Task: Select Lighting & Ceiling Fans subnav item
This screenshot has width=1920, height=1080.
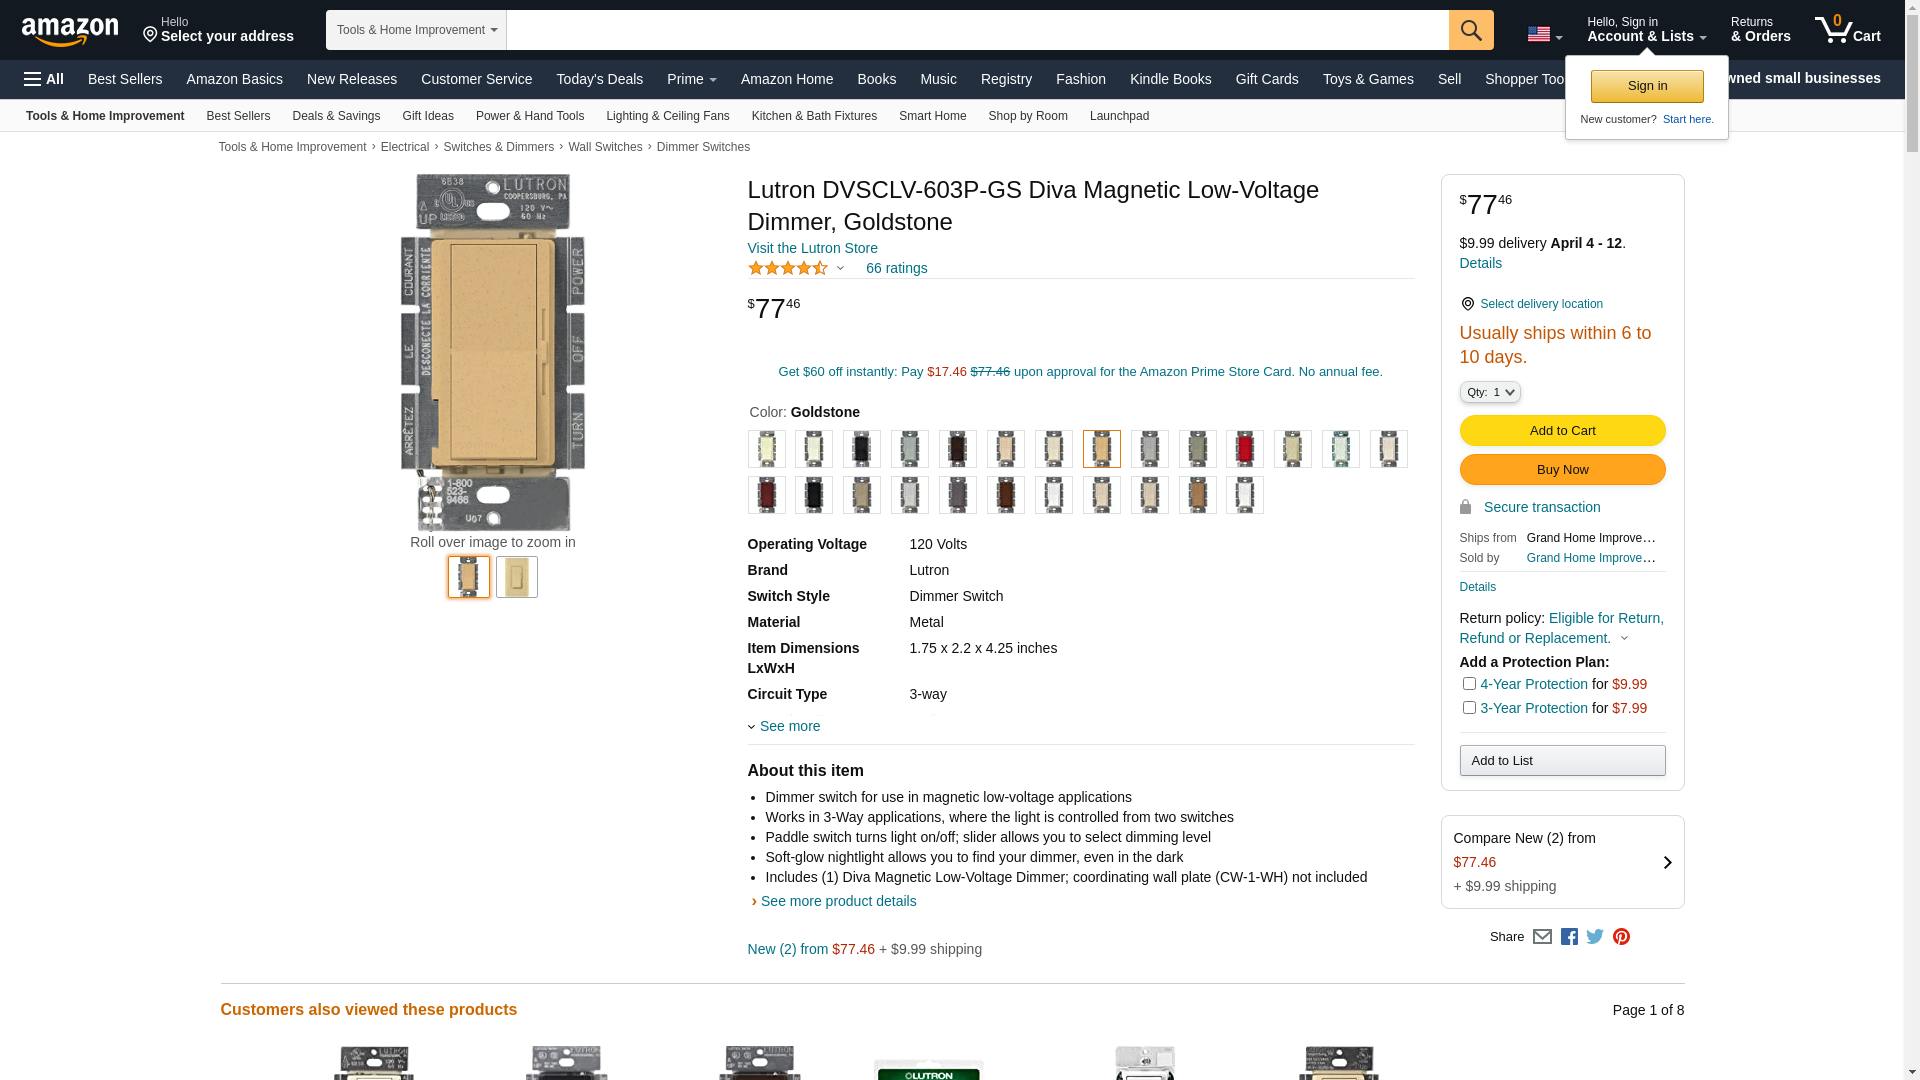Action: (x=667, y=116)
